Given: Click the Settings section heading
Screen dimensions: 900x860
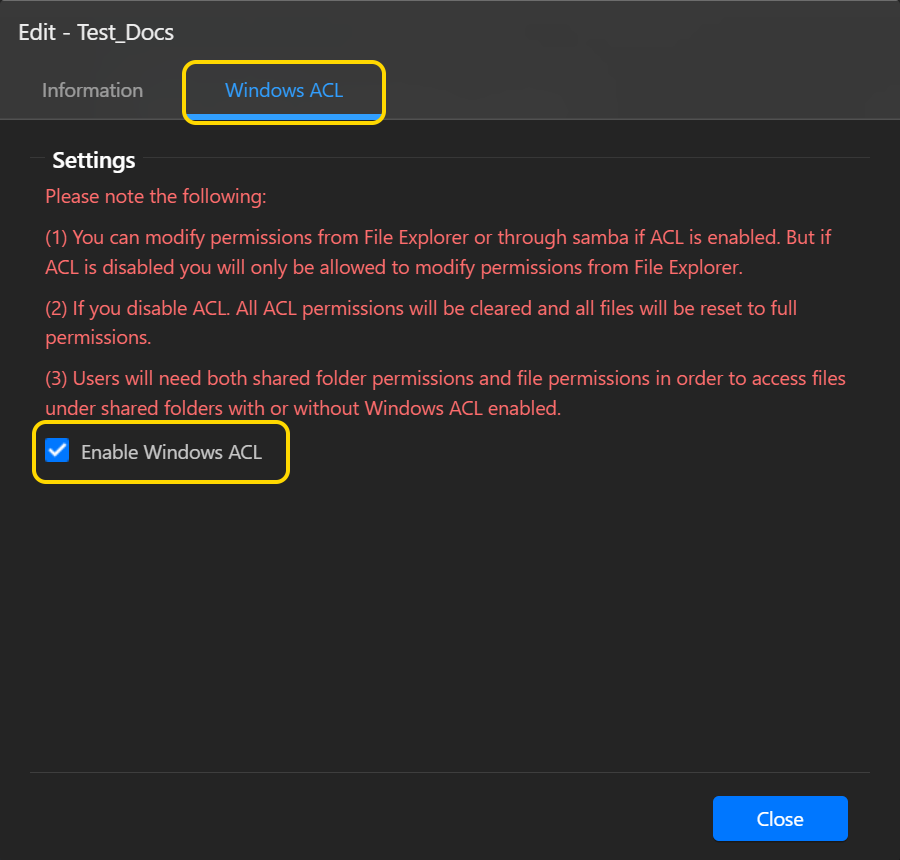Looking at the screenshot, I should click(94, 160).
